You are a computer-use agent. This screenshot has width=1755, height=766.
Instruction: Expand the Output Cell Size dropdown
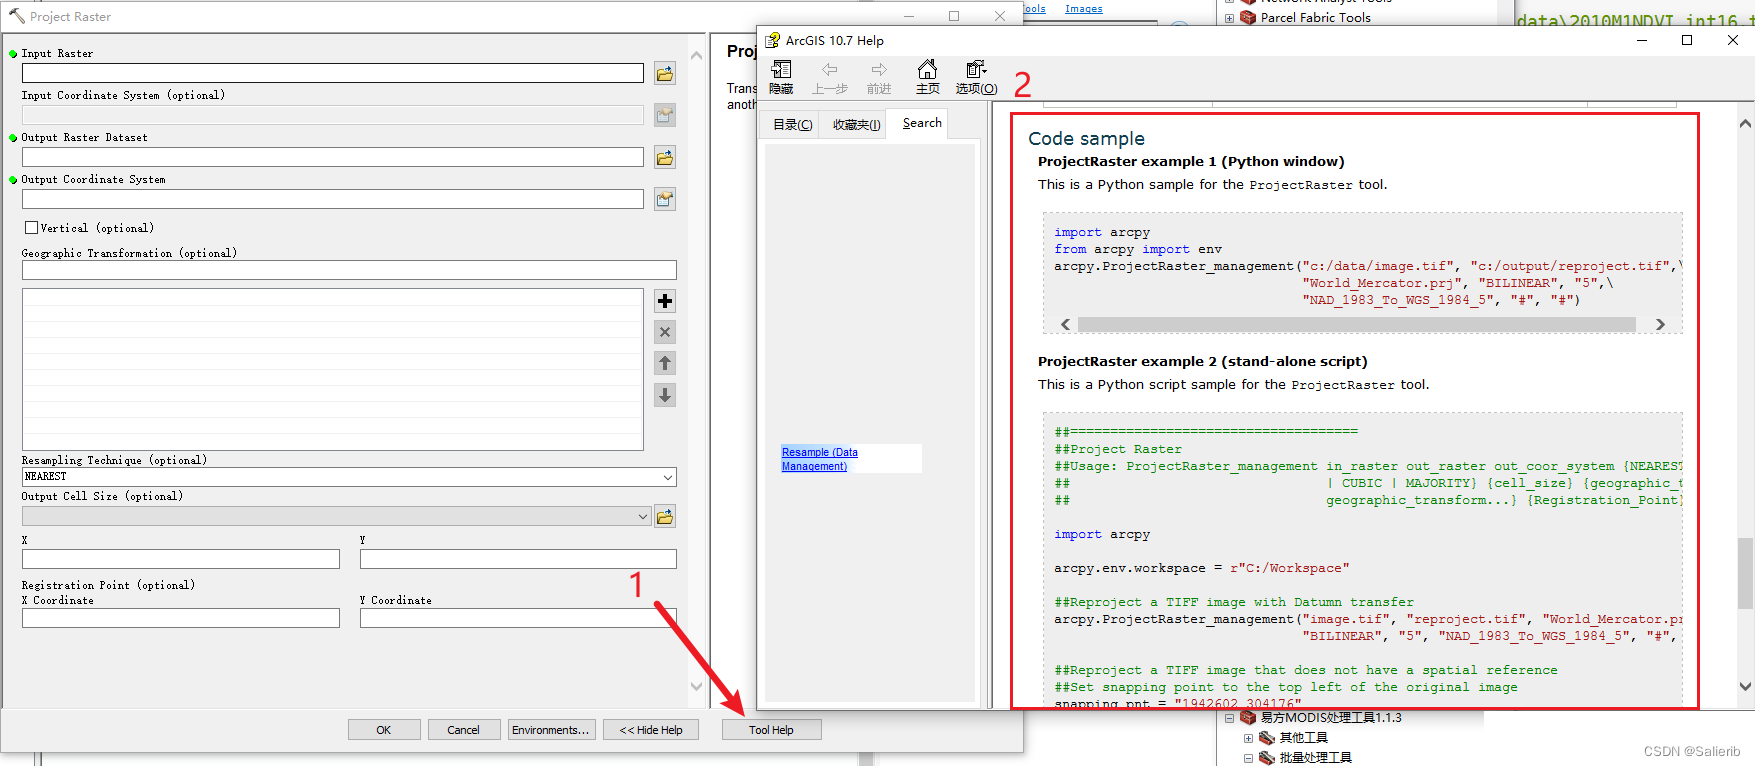643,516
